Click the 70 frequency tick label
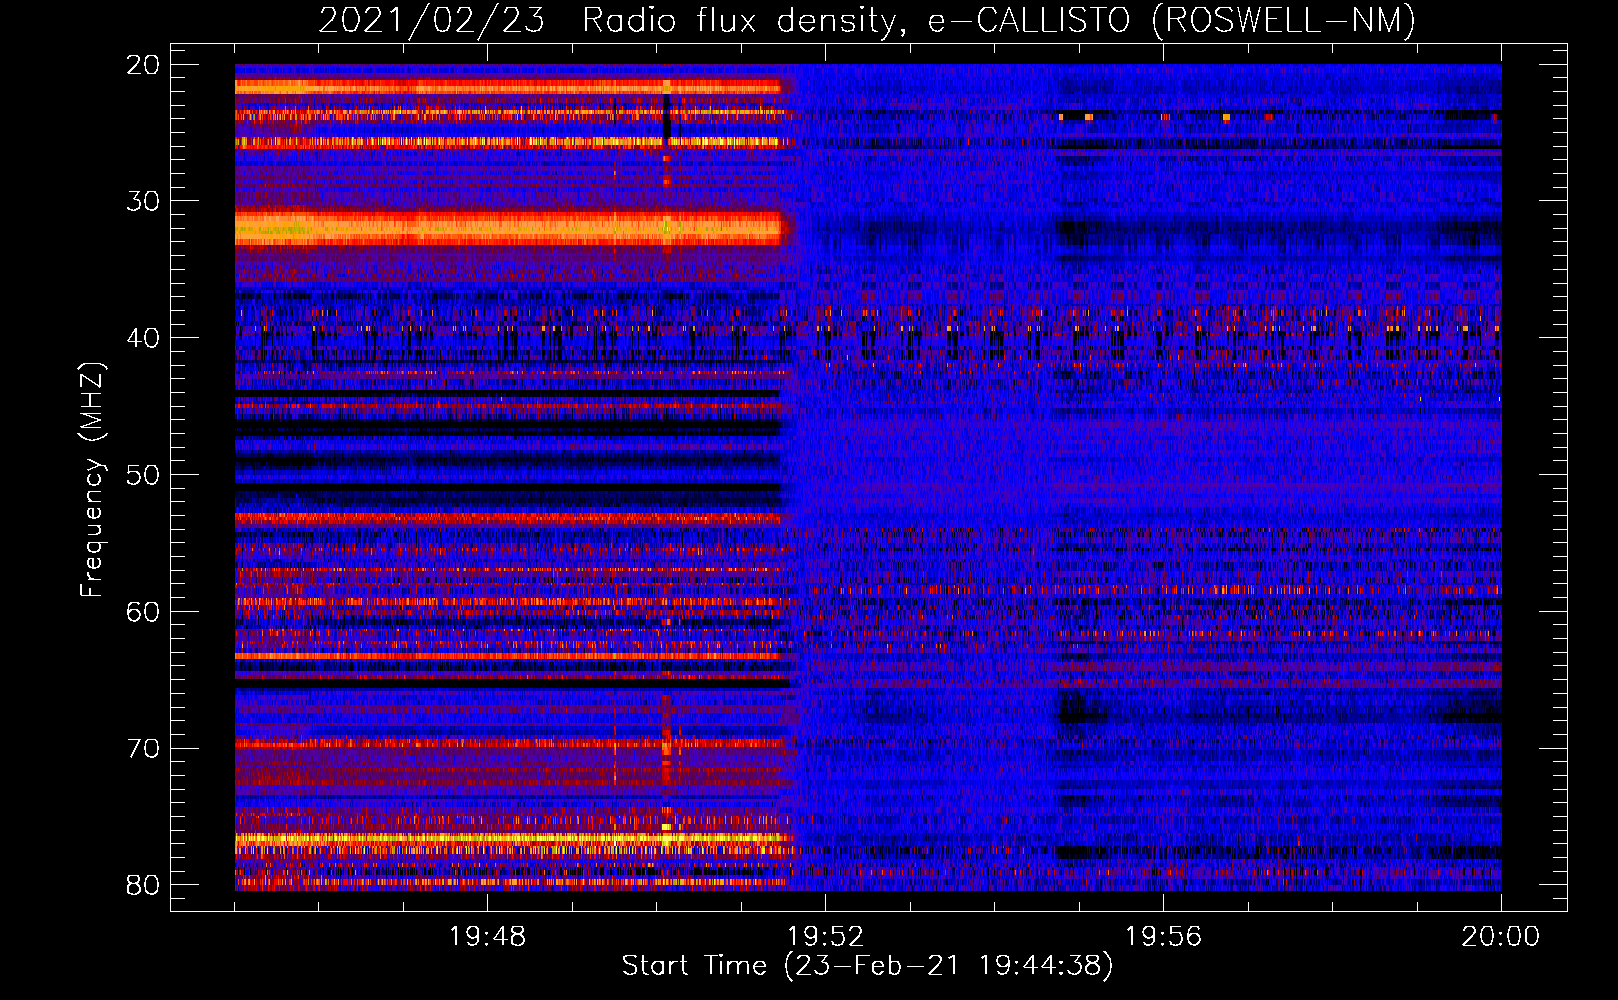 (x=143, y=749)
